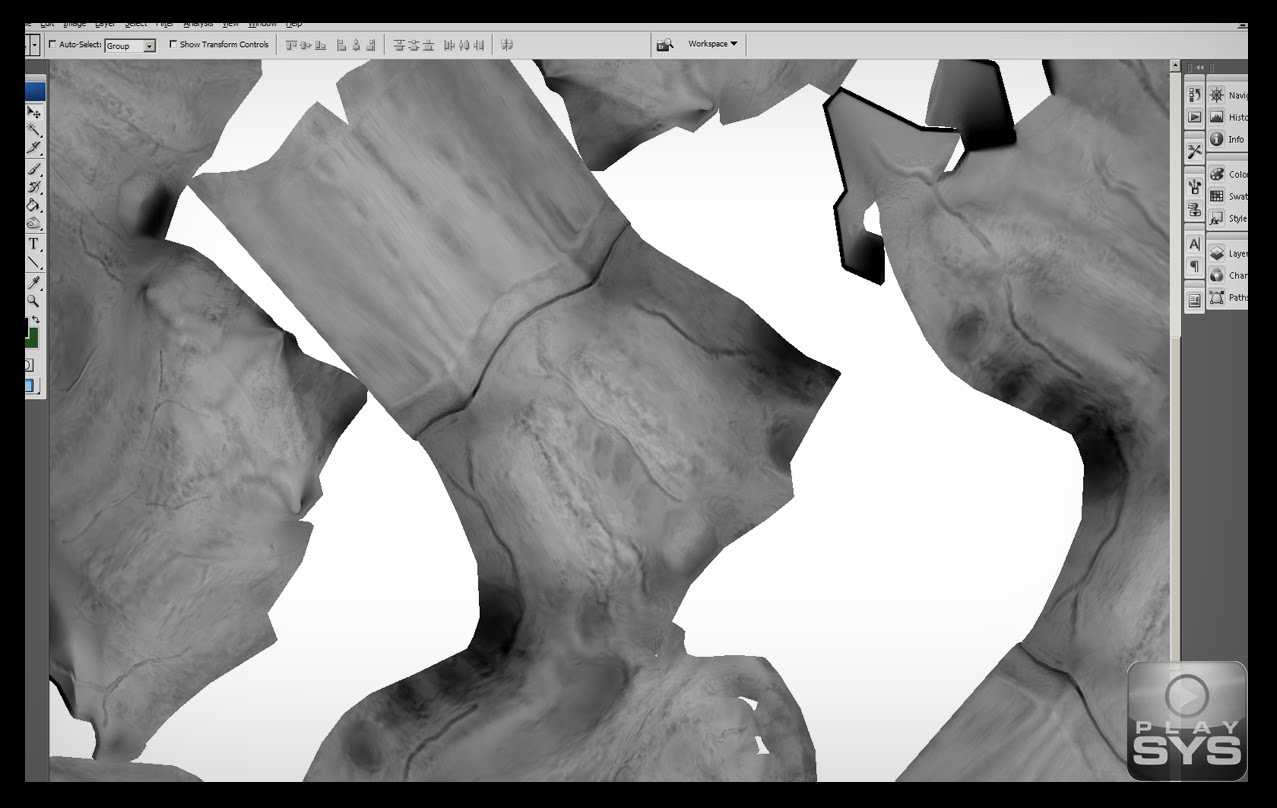Open the Select menu
This screenshot has height=808, width=1277.
(136, 23)
